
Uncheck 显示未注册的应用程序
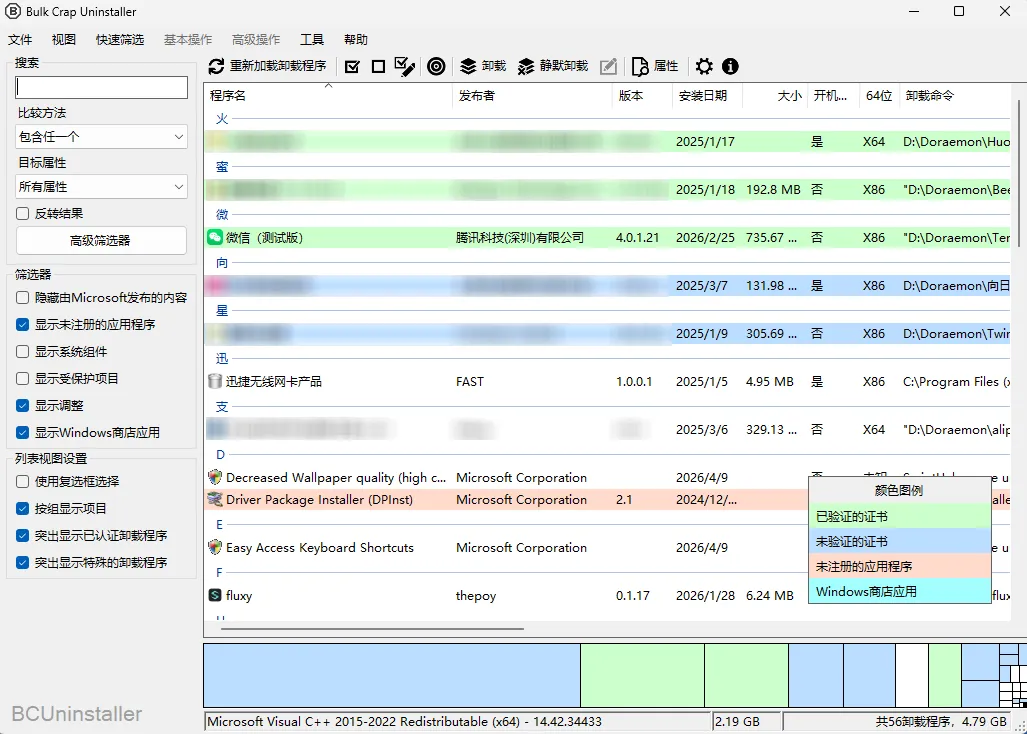[x=22, y=325]
